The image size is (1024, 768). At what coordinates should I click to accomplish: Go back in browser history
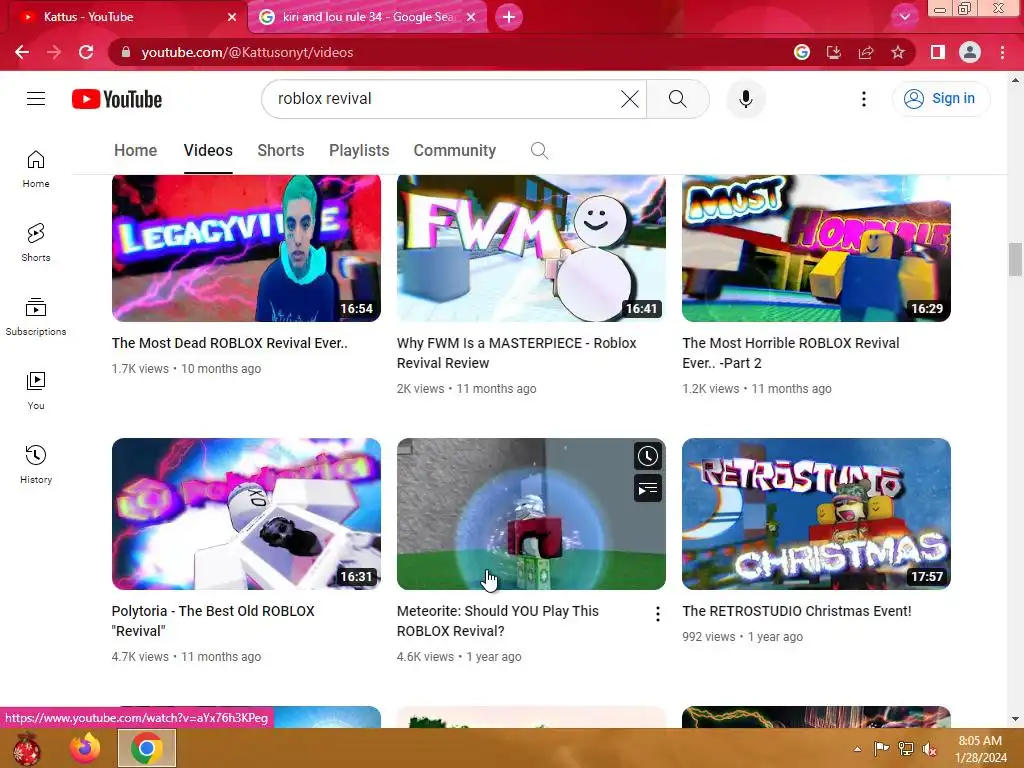[22, 52]
